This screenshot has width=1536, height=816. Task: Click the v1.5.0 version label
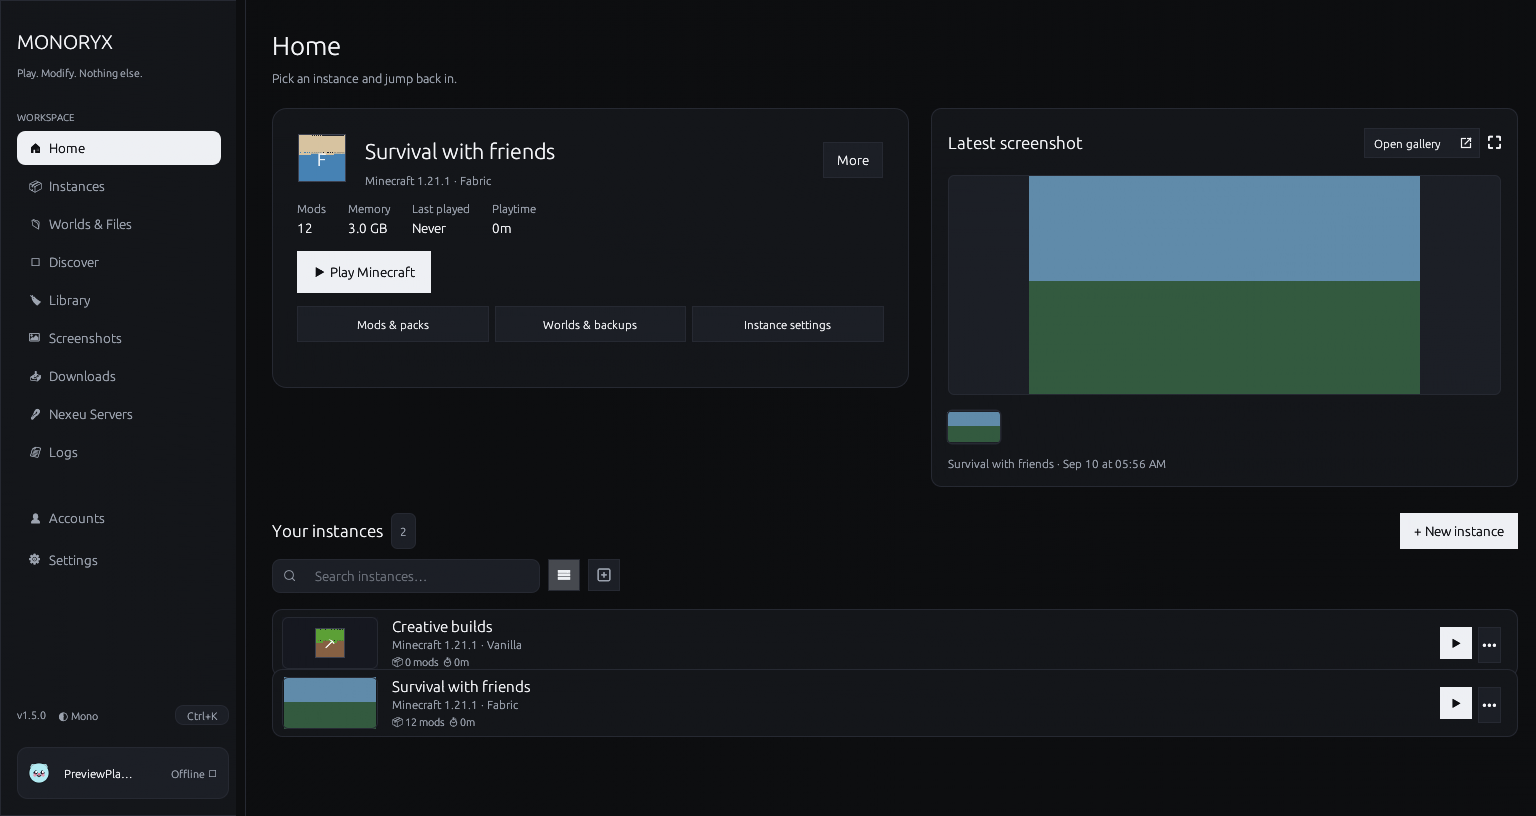click(31, 716)
